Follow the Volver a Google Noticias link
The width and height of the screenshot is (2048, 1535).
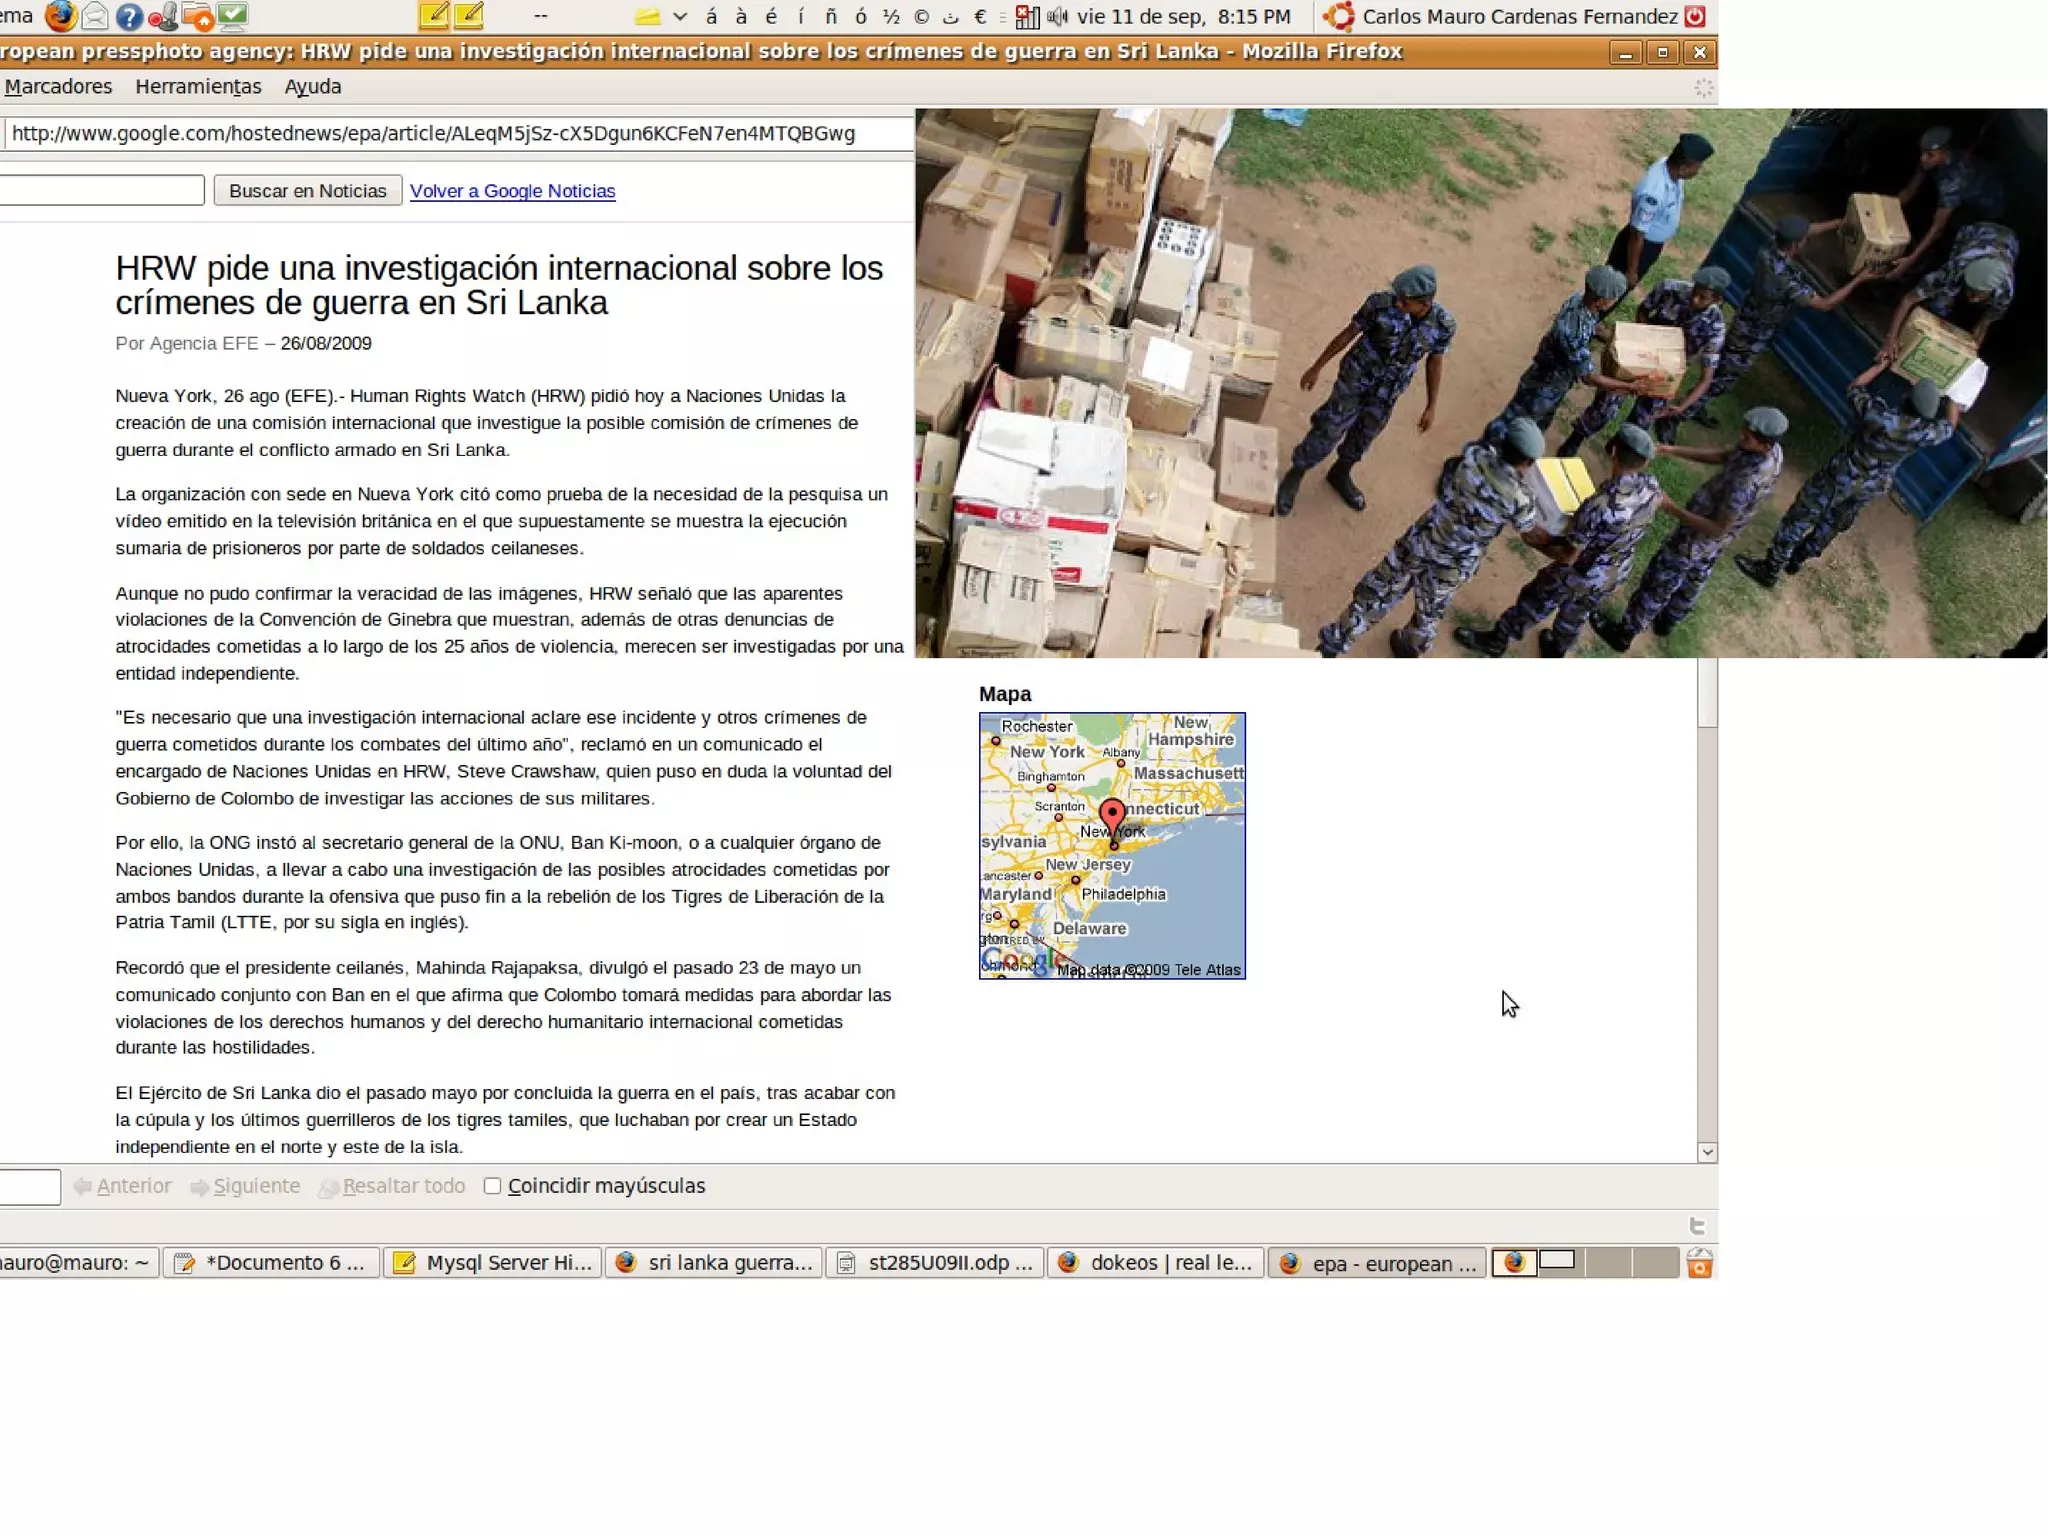pos(512,191)
